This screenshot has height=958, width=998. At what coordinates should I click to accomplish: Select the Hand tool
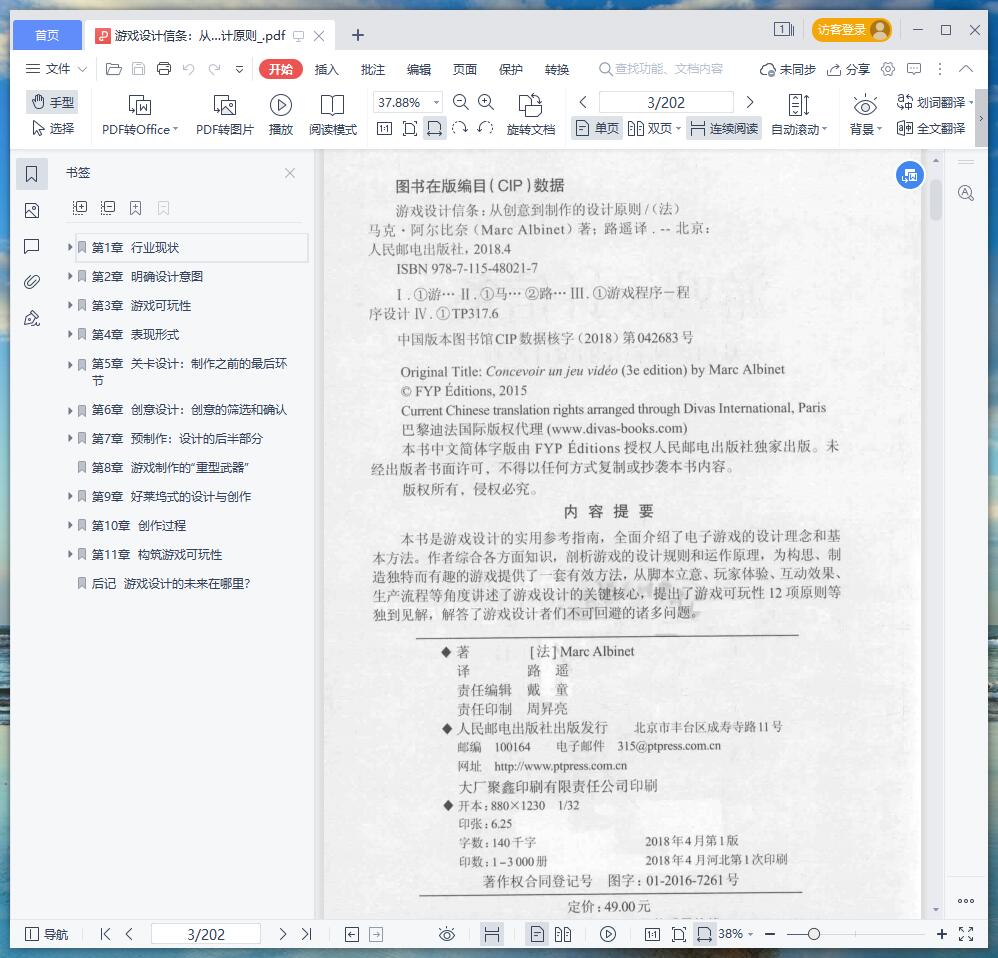click(52, 102)
